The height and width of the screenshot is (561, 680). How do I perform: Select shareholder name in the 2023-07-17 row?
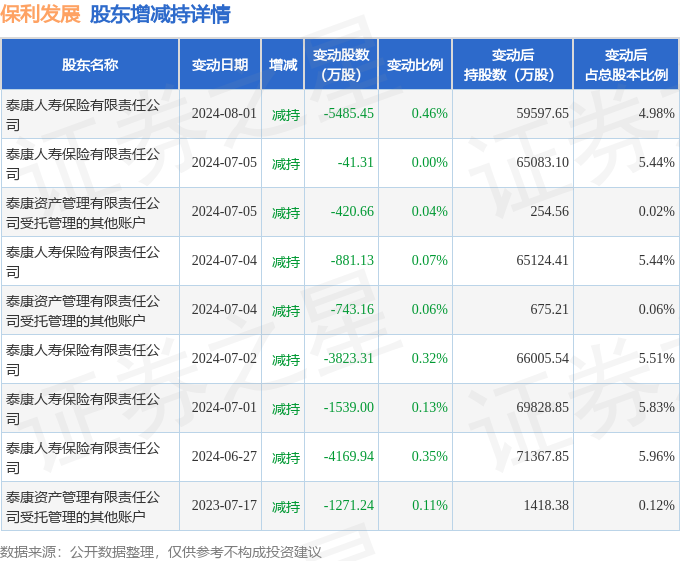[83, 507]
